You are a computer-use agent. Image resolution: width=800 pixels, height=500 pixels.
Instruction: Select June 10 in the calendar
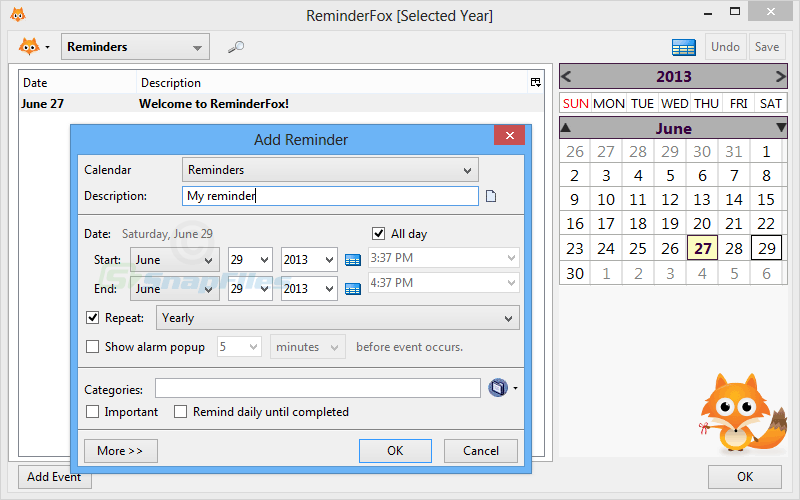coord(606,199)
